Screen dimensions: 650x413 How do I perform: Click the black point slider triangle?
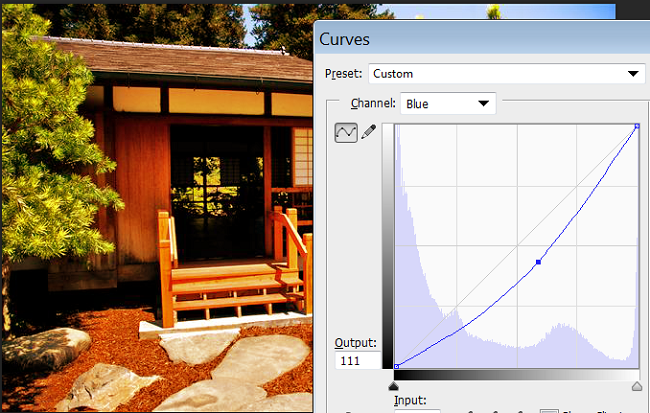pyautogui.click(x=393, y=386)
